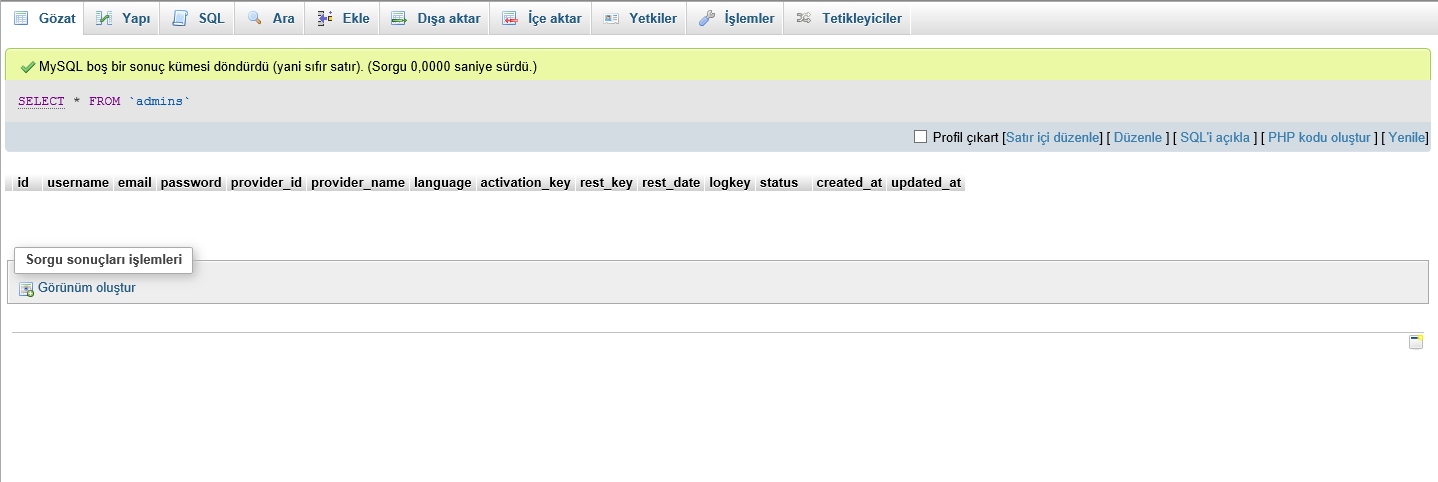Click the `admins` table name in query
Viewport: 1438px width, 482px height.
click(159, 102)
